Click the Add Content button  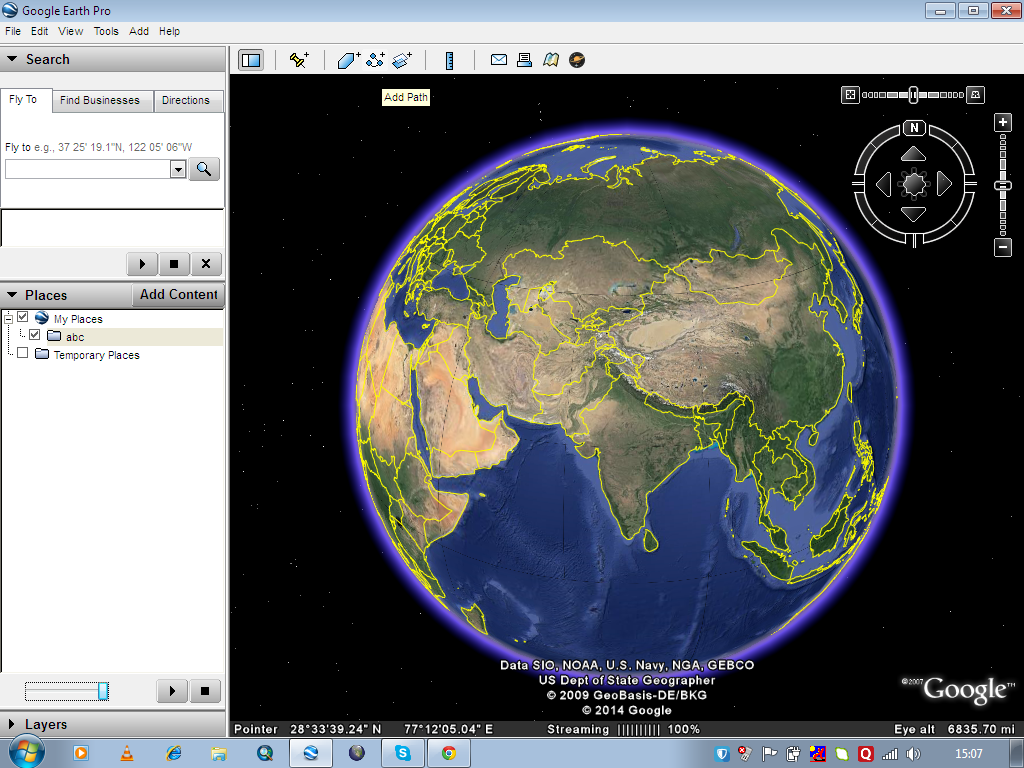pos(178,294)
